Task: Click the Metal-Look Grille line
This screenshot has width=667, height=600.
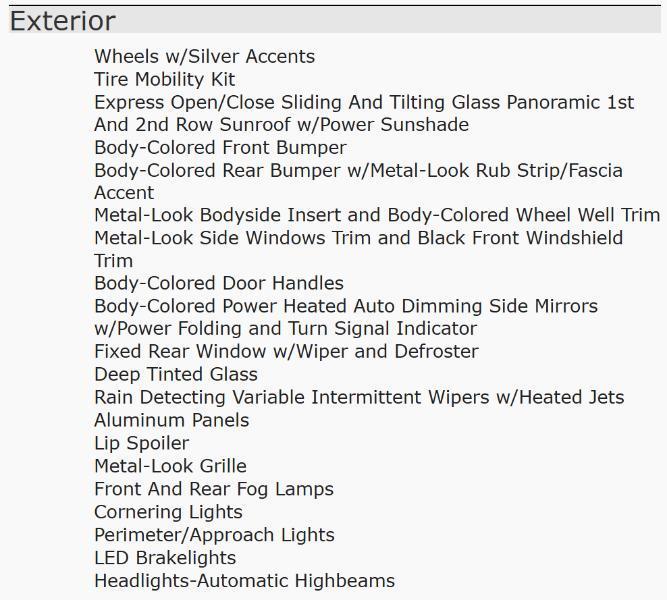Action: (170, 467)
